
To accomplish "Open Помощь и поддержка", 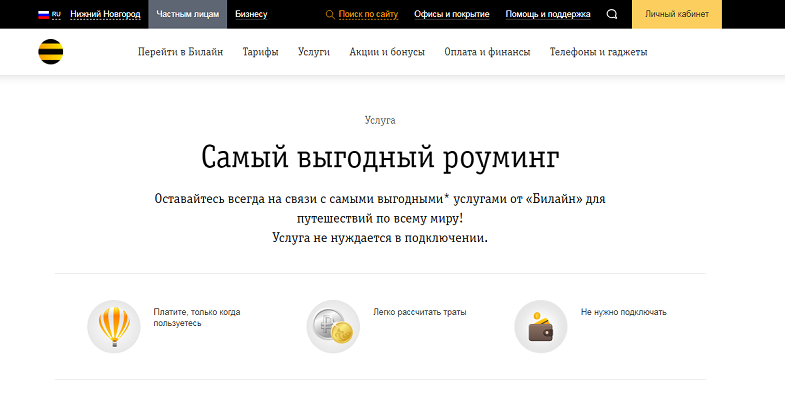I will pos(548,15).
